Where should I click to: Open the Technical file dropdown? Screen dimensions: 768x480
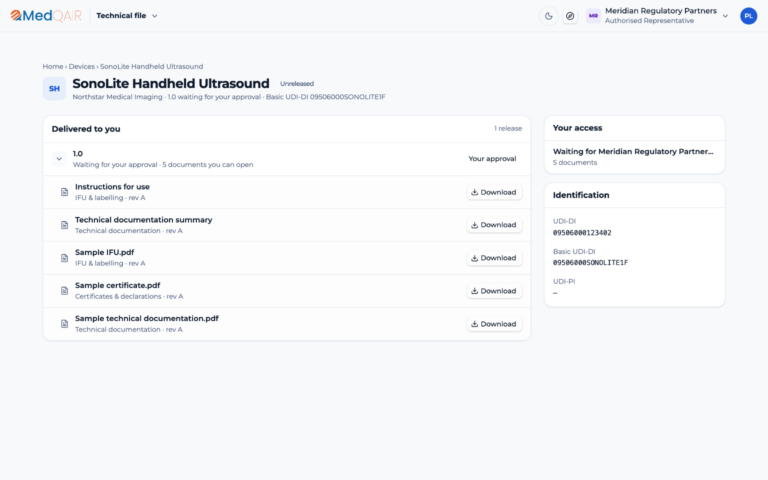(x=127, y=16)
